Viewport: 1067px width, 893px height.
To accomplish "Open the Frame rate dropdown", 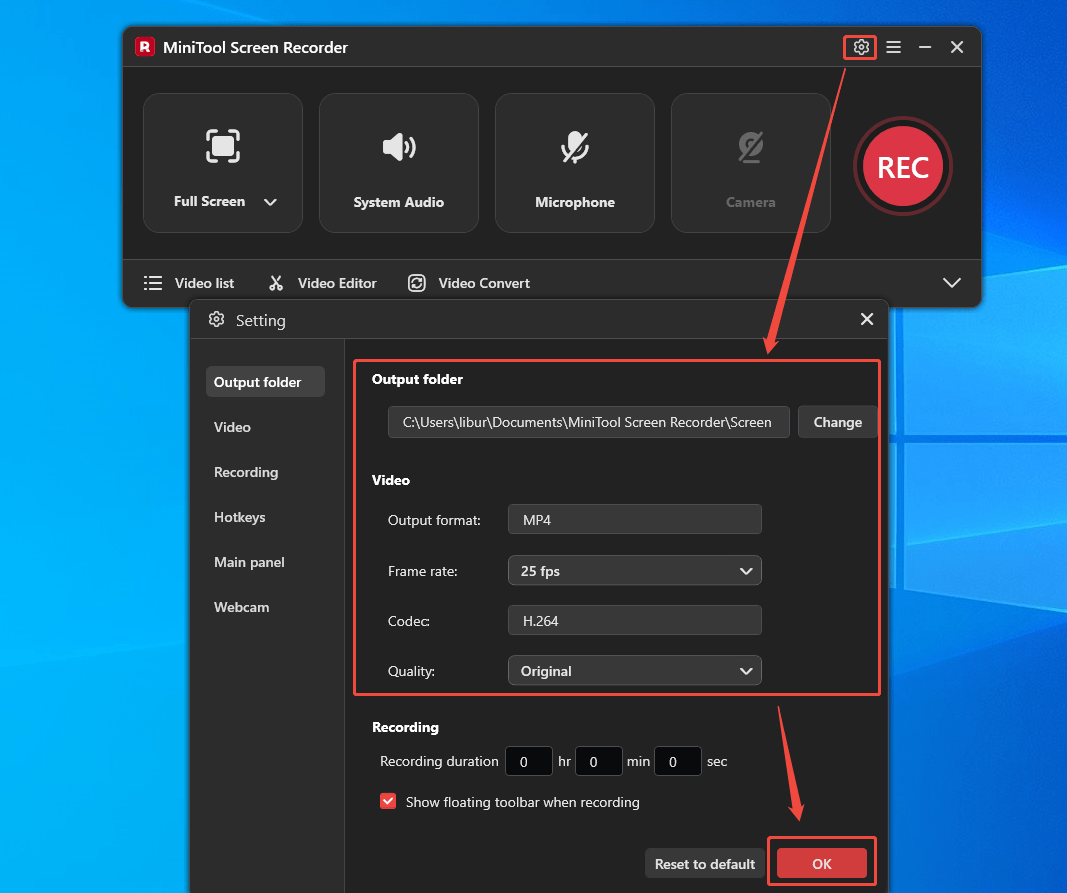I will coord(634,570).
